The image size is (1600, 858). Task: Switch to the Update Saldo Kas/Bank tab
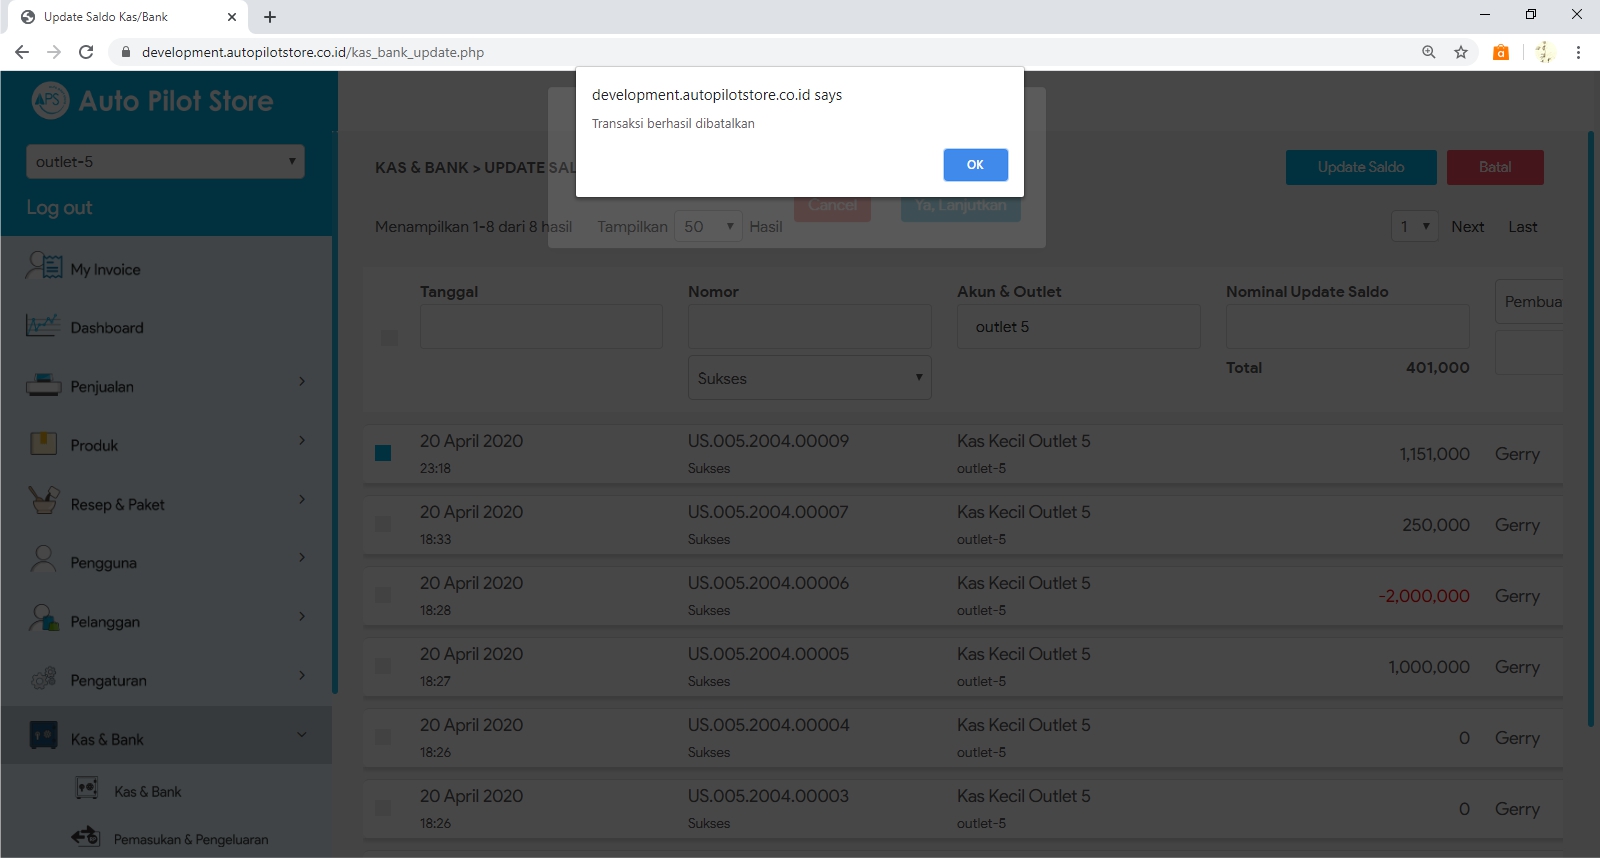point(120,17)
